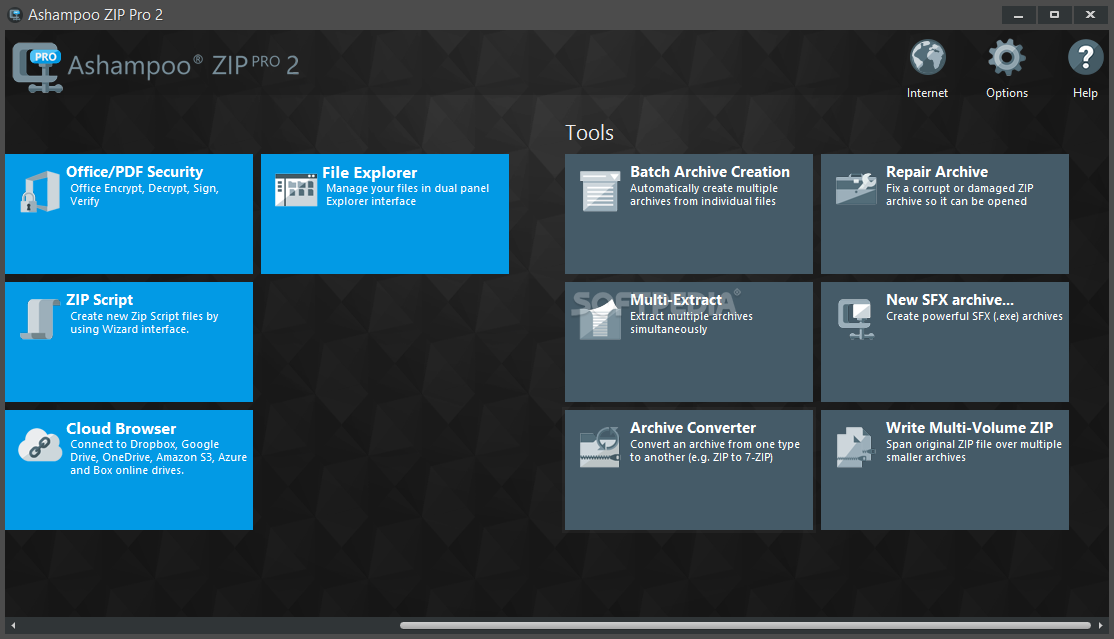The image size is (1114, 639).
Task: Open the Internet globe icon
Action: (927, 58)
